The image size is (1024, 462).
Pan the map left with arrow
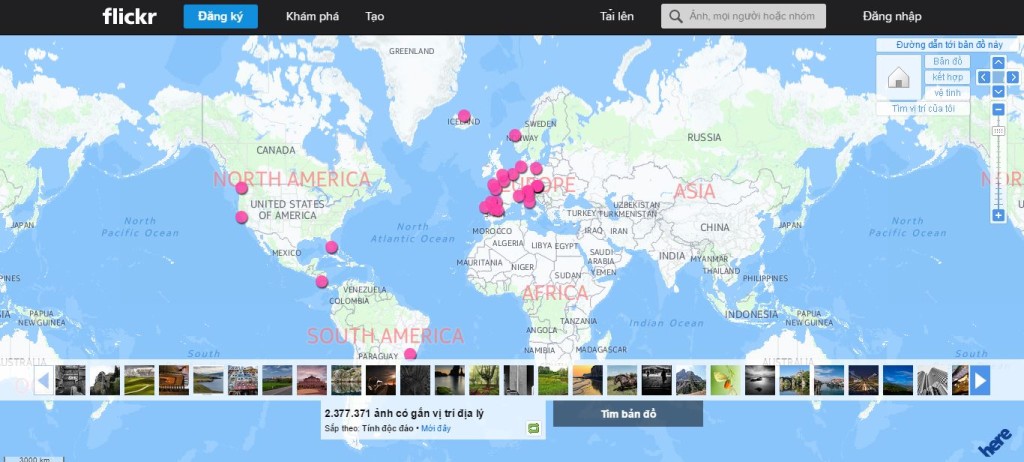click(x=984, y=77)
